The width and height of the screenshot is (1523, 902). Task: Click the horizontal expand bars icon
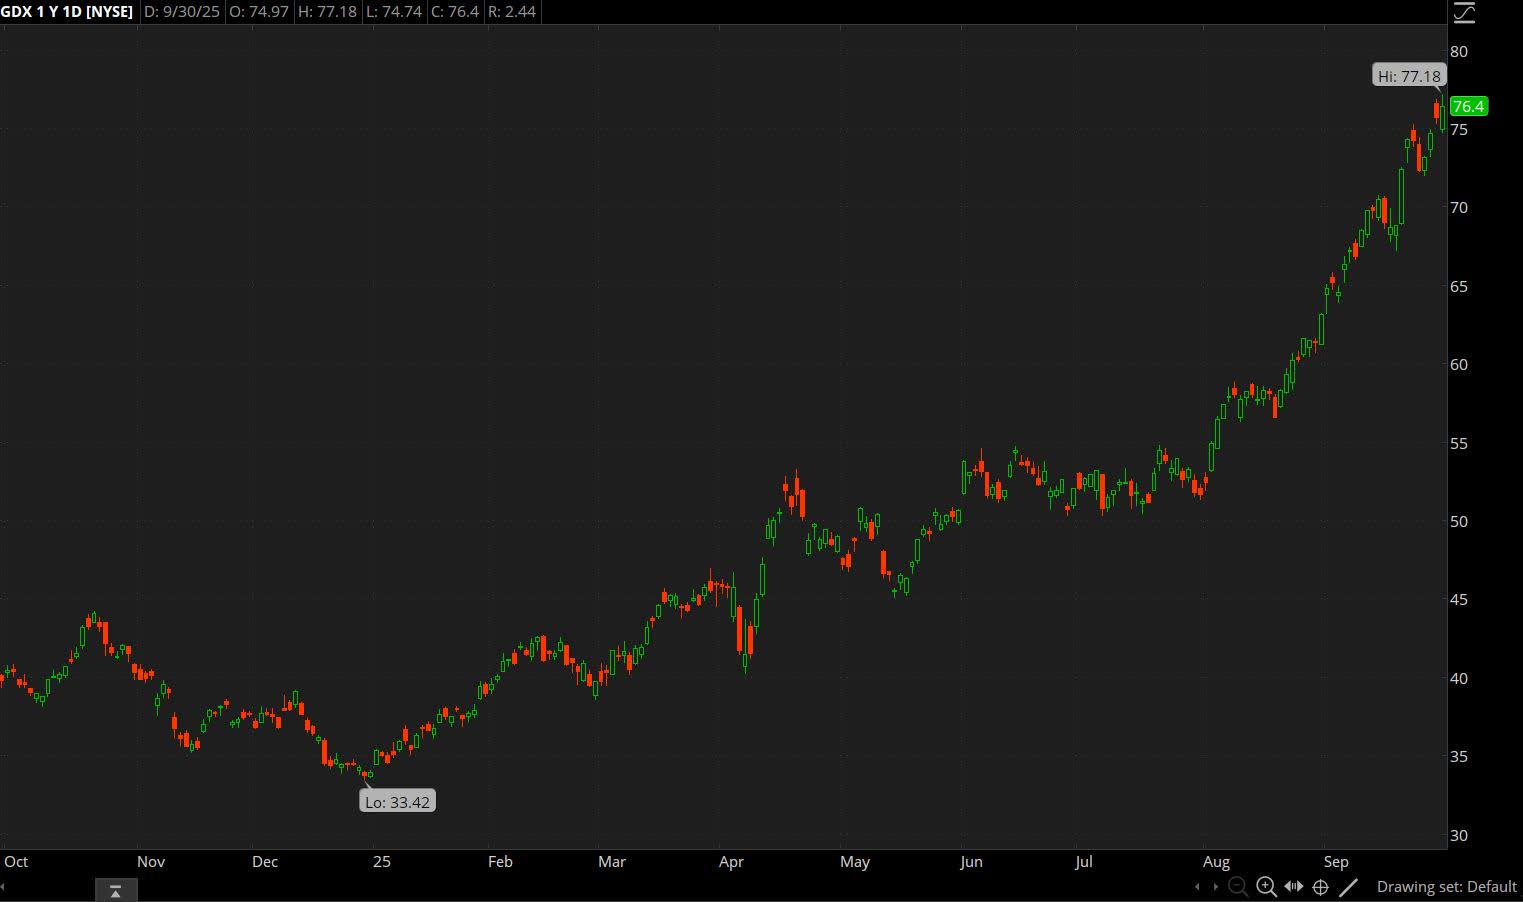click(1294, 886)
